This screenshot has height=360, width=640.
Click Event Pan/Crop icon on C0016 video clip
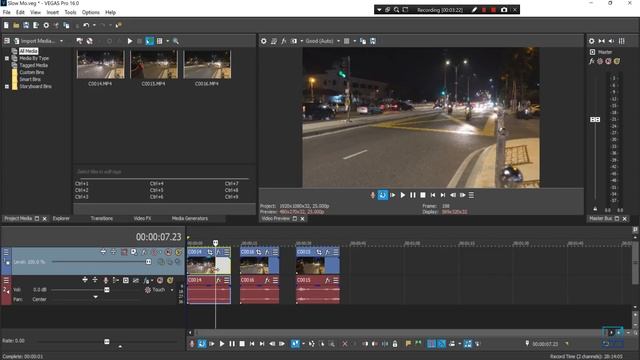coord(258,252)
